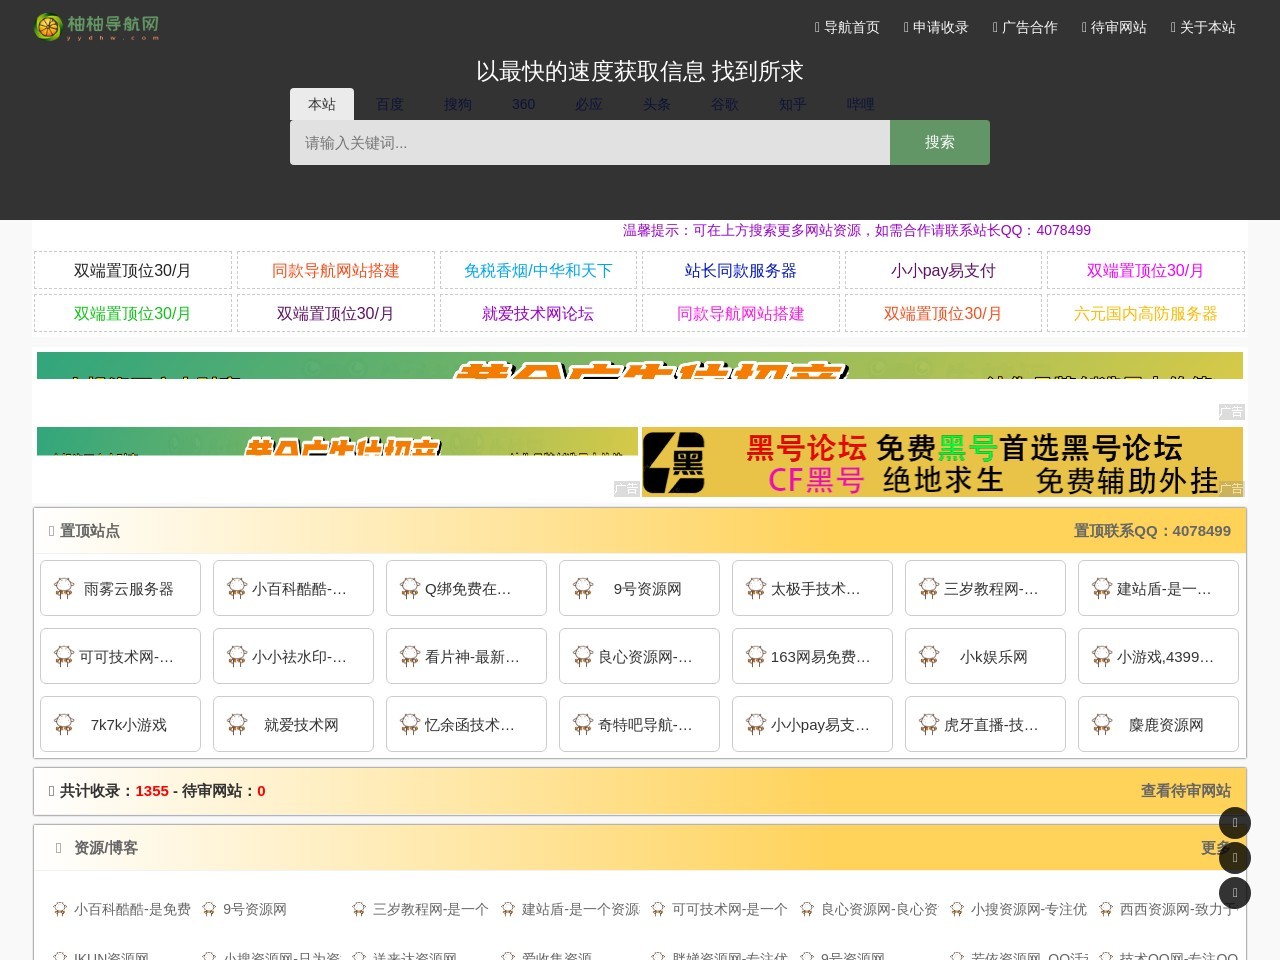Click the green 搜索 button
Image resolution: width=1280 pixels, height=960 pixels.
tap(939, 142)
